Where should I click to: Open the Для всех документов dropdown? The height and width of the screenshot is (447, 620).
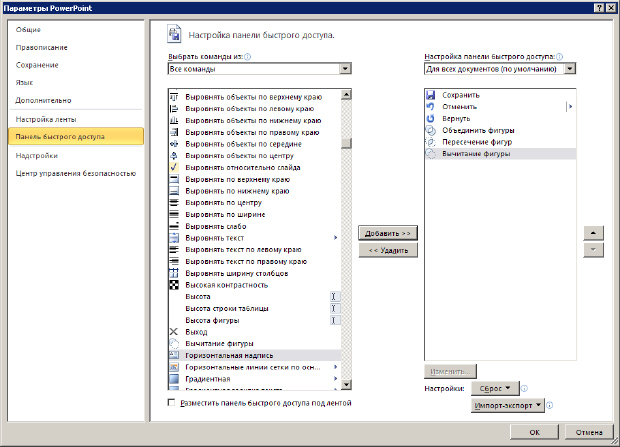click(x=569, y=69)
